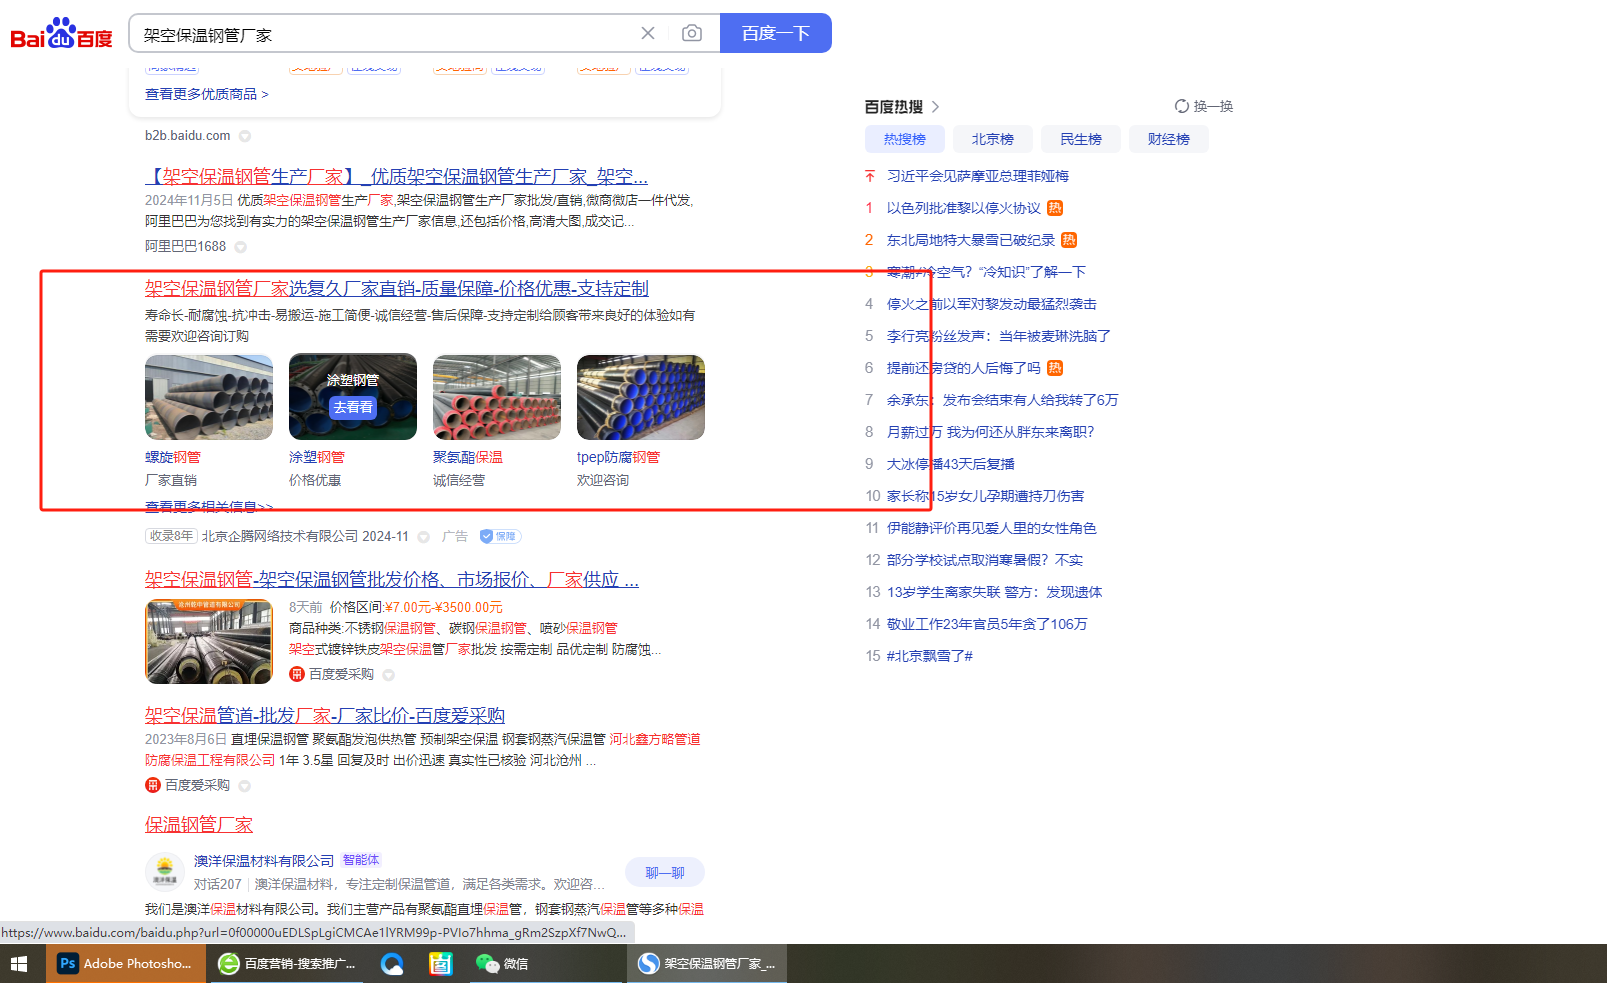Open 13岁学生离家失联 topic
Viewport: 1607px width, 983px height.
995,592
